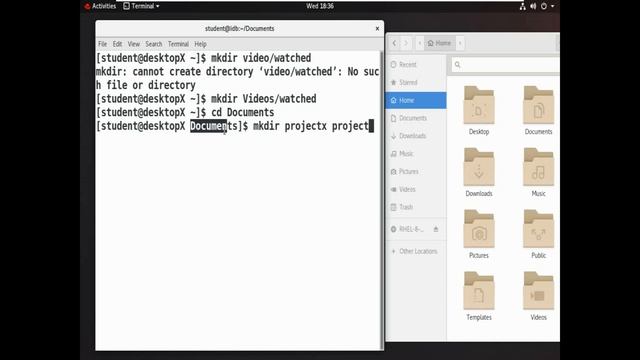Screen dimensions: 640x360
Task: Open the Pictures folder icon in Files
Action: tap(479, 229)
